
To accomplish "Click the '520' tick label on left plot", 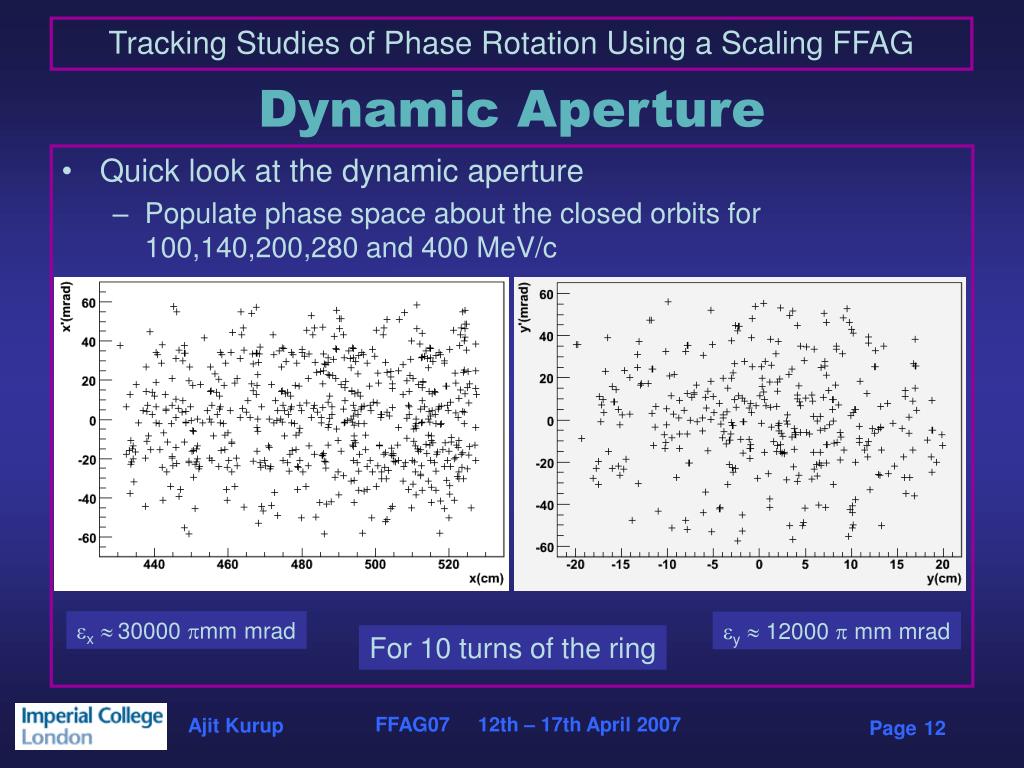I will point(449,564).
